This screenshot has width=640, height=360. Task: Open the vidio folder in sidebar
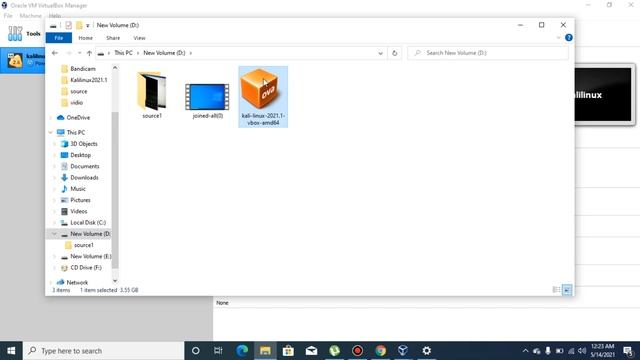click(76, 102)
